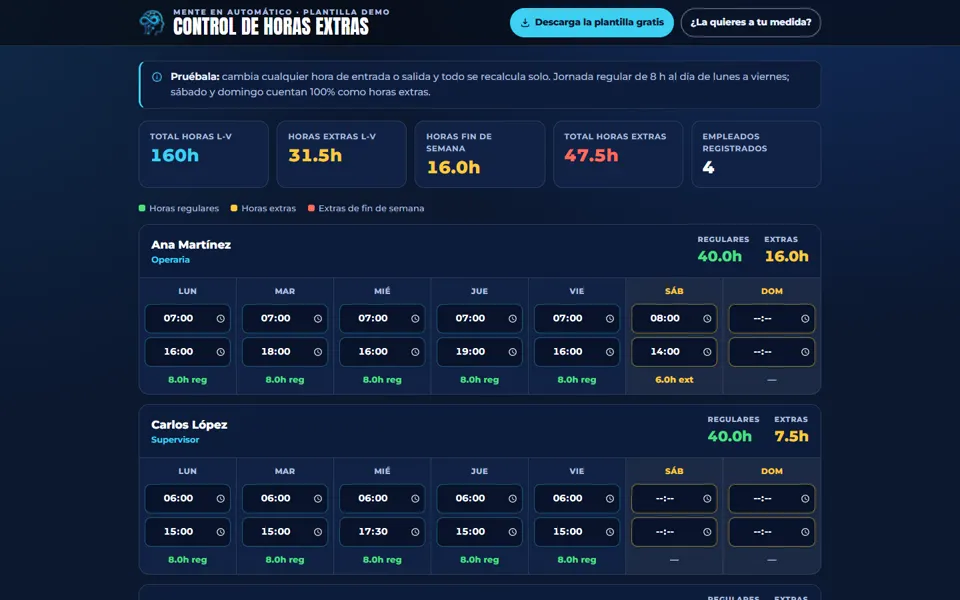Click Ana Martínez's extras total 16.0h
The height and width of the screenshot is (600, 960).
[x=787, y=257]
